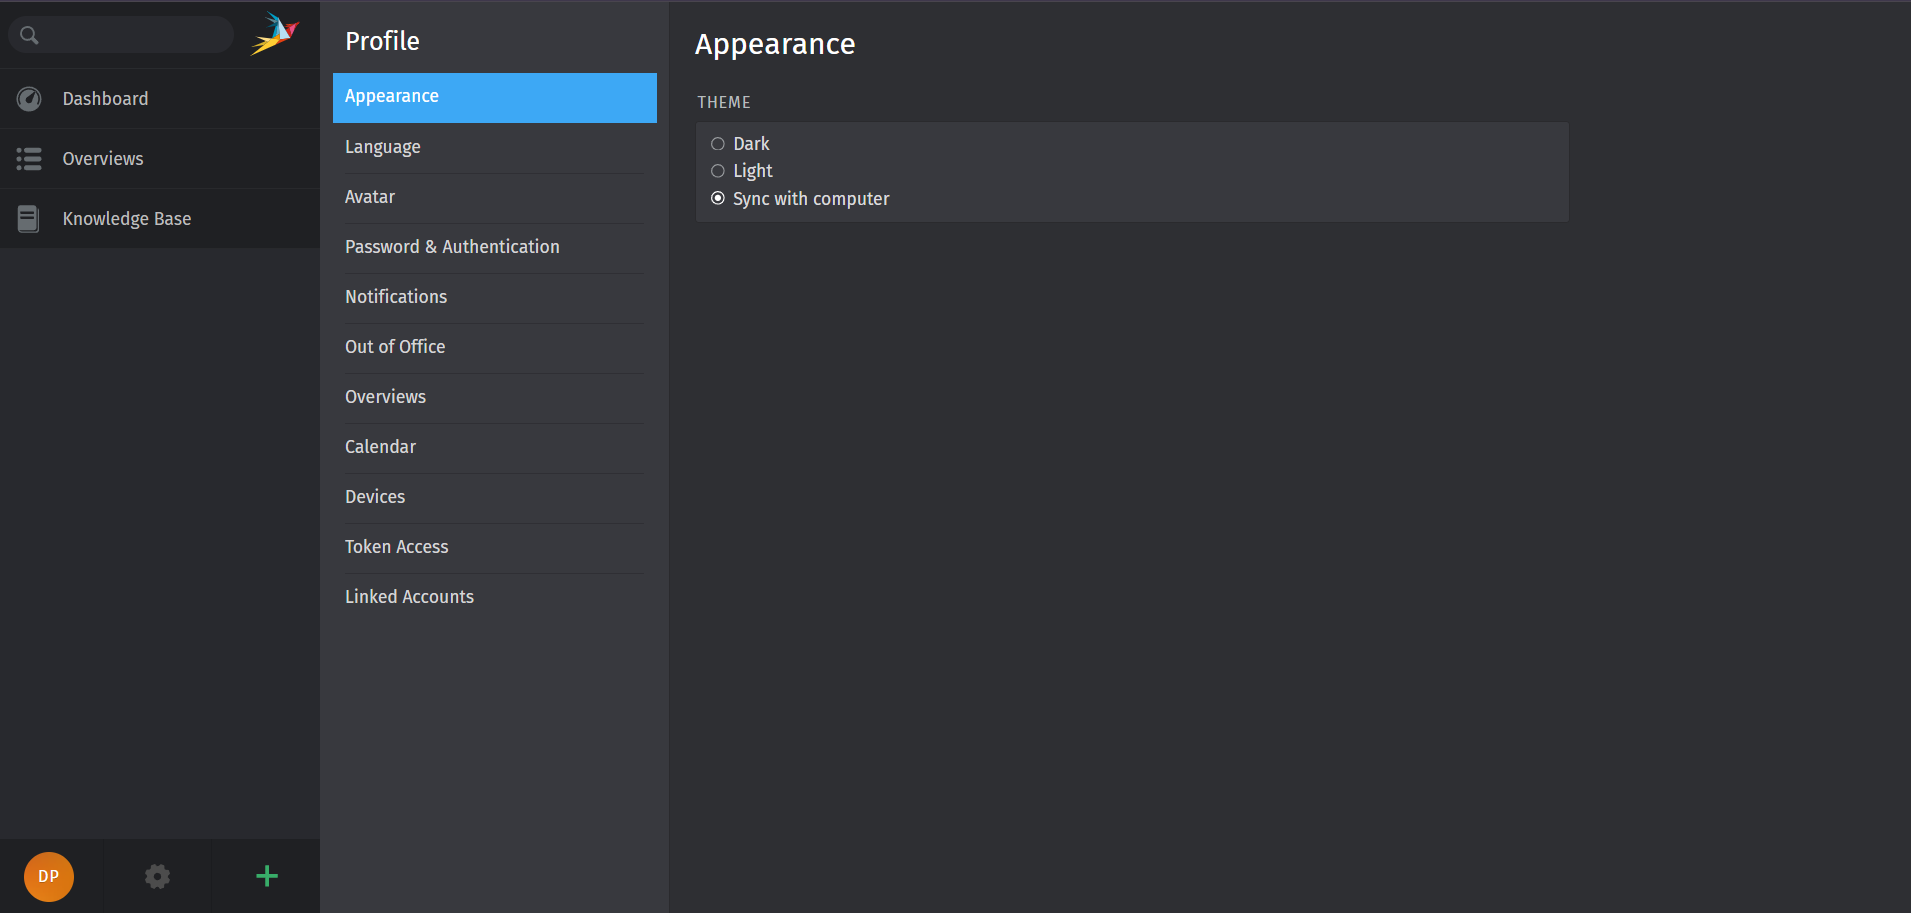Open the Devices settings section

click(375, 496)
